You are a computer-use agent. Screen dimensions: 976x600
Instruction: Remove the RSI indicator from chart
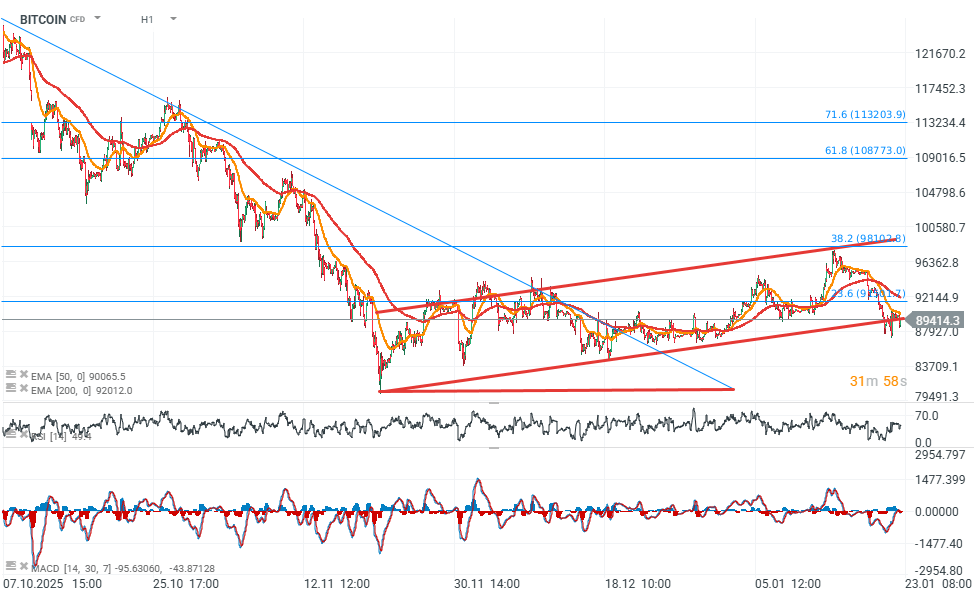pyautogui.click(x=23, y=435)
